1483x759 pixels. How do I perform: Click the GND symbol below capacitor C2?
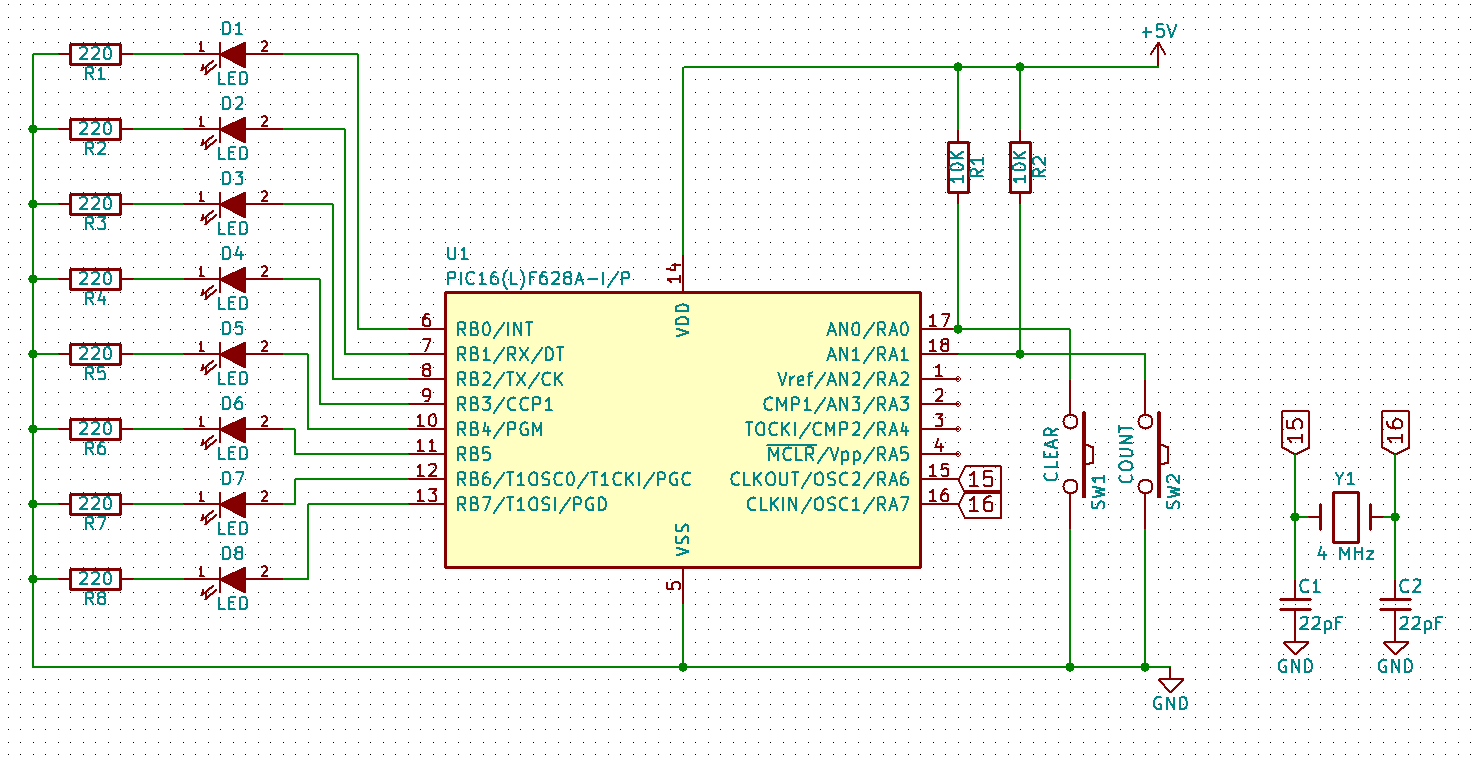(x=1396, y=648)
